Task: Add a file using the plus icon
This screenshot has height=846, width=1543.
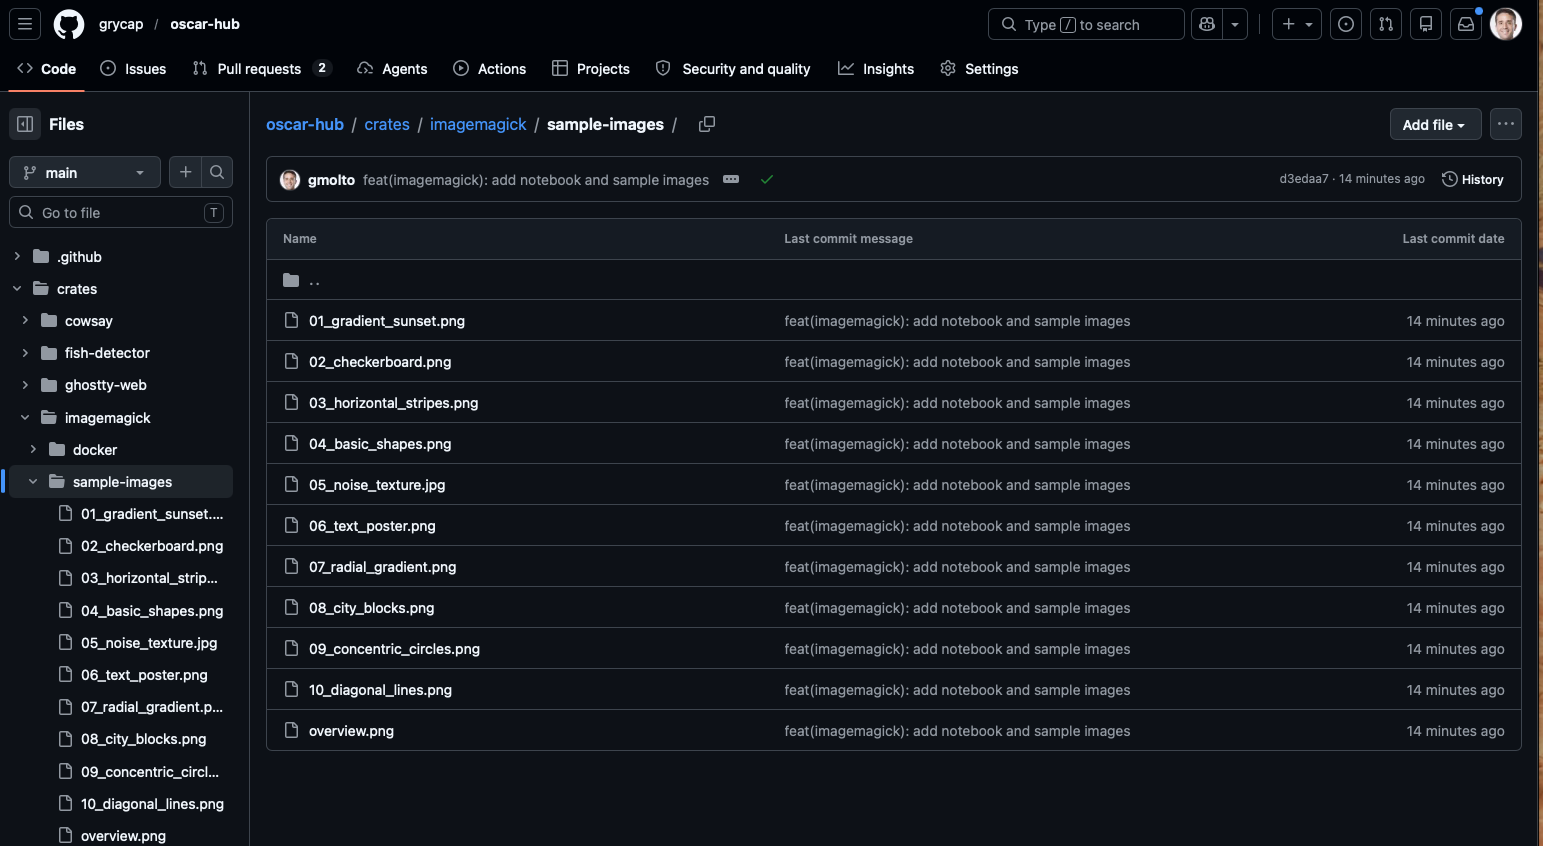Action: (185, 172)
